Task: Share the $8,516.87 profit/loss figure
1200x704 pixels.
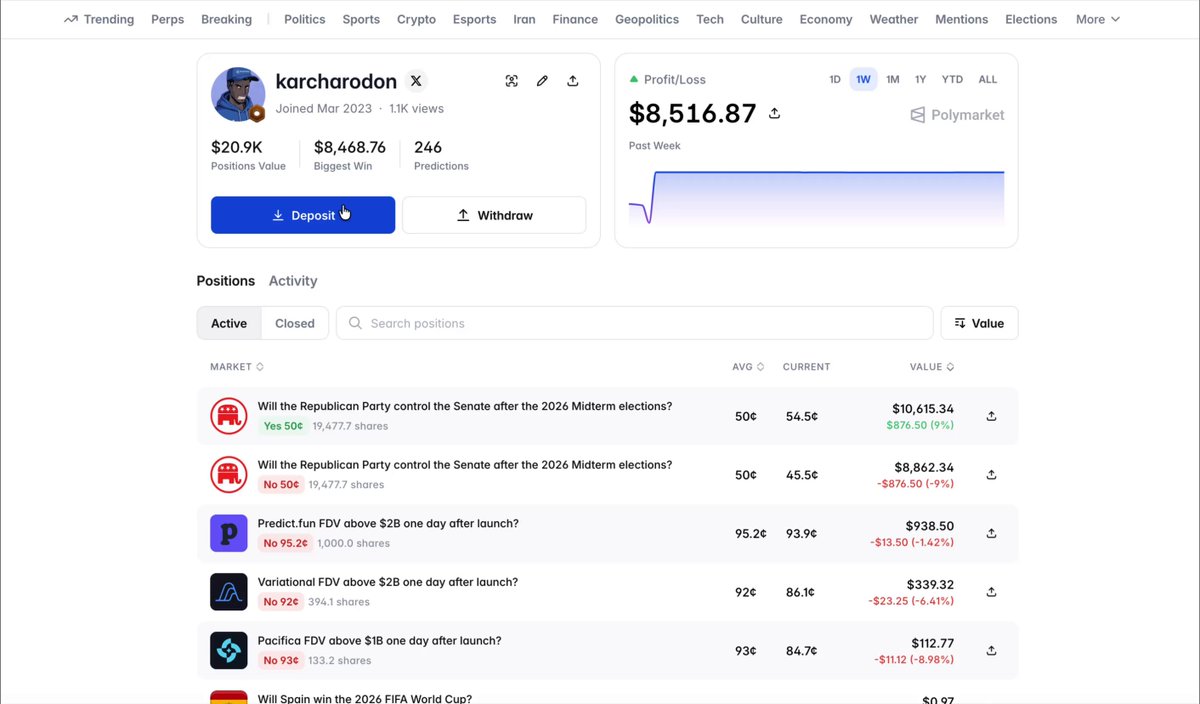Action: [x=774, y=114]
